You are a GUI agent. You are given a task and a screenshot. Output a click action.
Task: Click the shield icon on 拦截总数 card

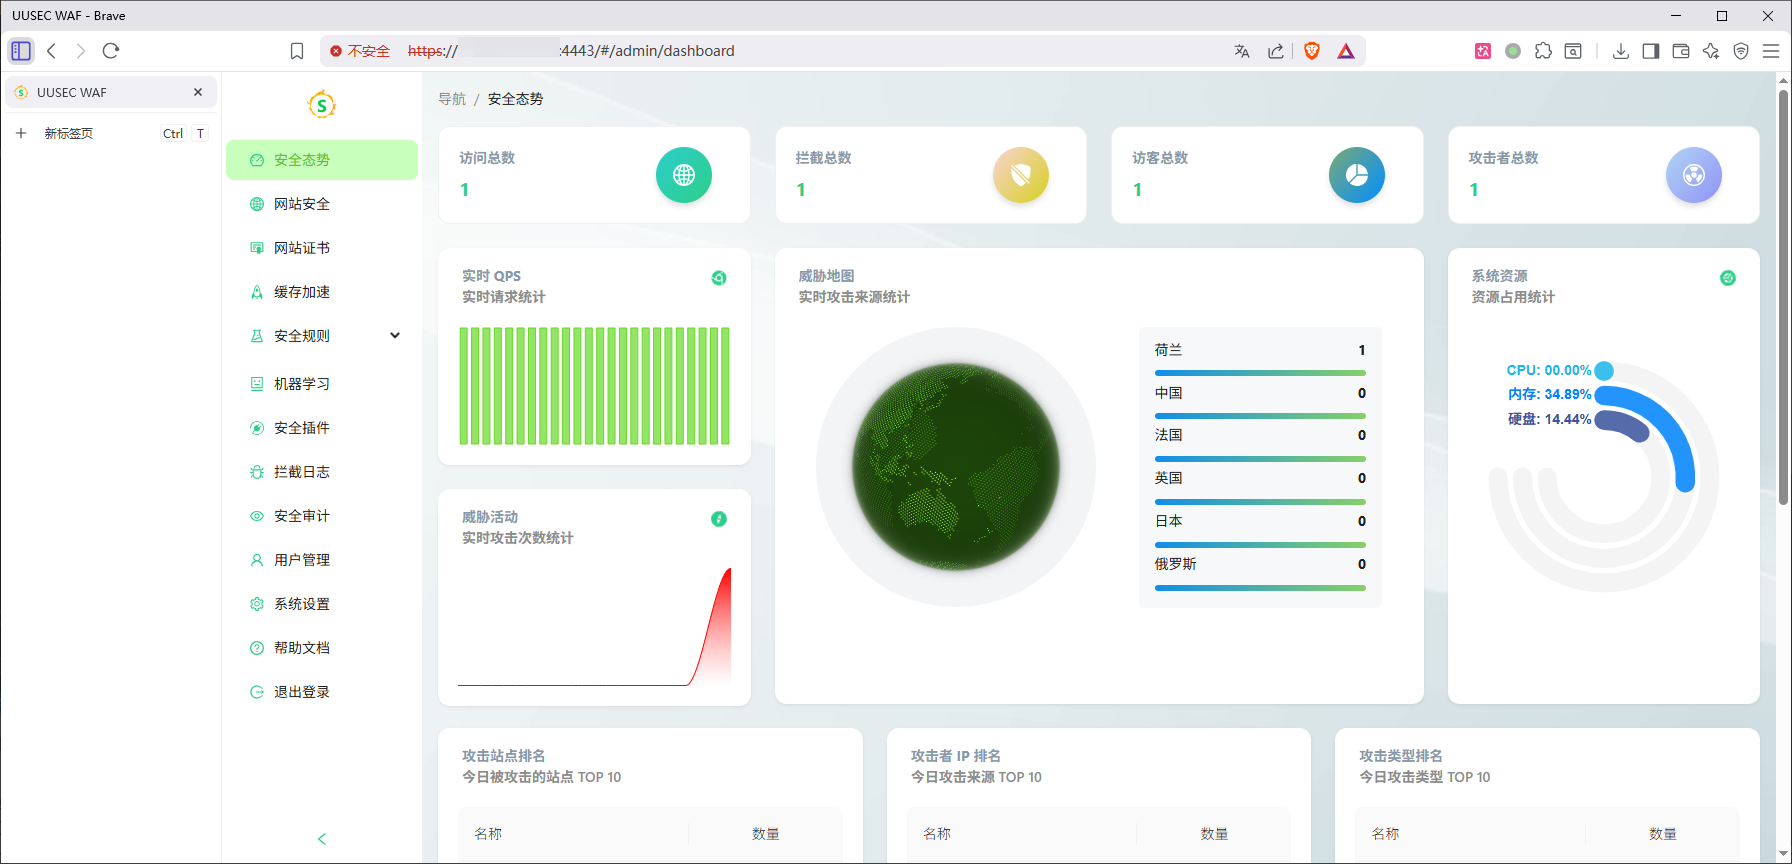1021,175
